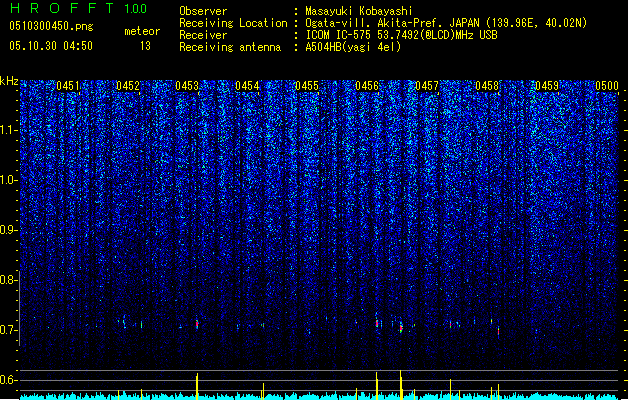Viewport: 629px width, 400px height.
Task: Click the HROFFT 1.0.0 title text
Action: pos(78,8)
